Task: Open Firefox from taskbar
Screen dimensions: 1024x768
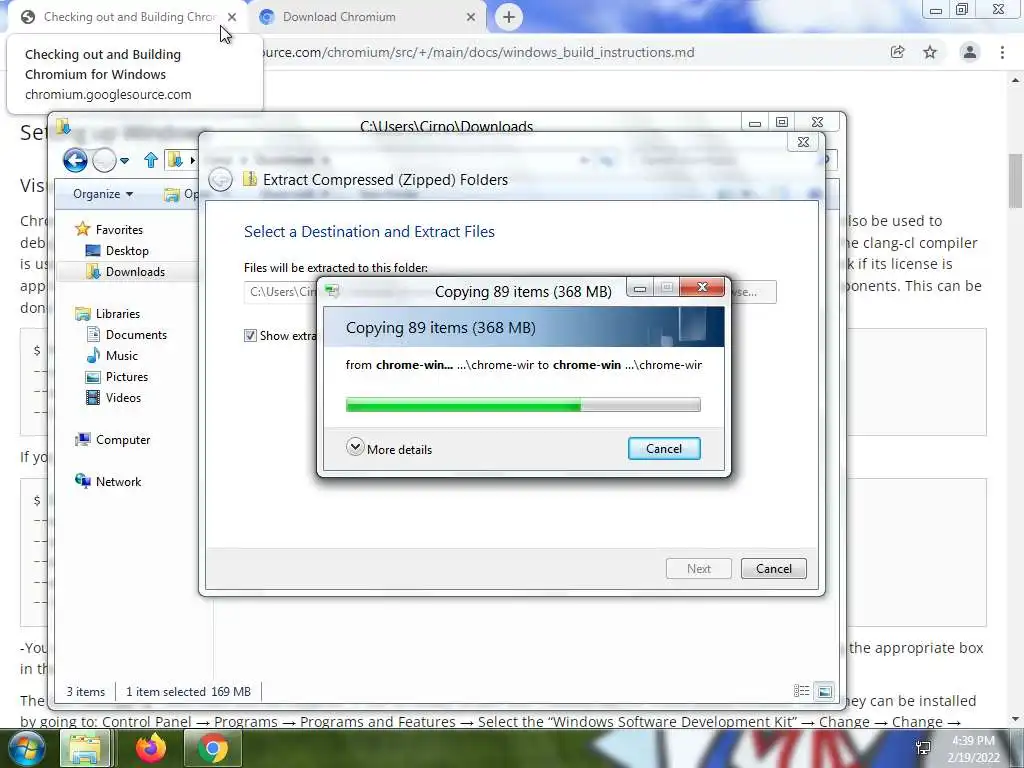Action: pos(151,748)
